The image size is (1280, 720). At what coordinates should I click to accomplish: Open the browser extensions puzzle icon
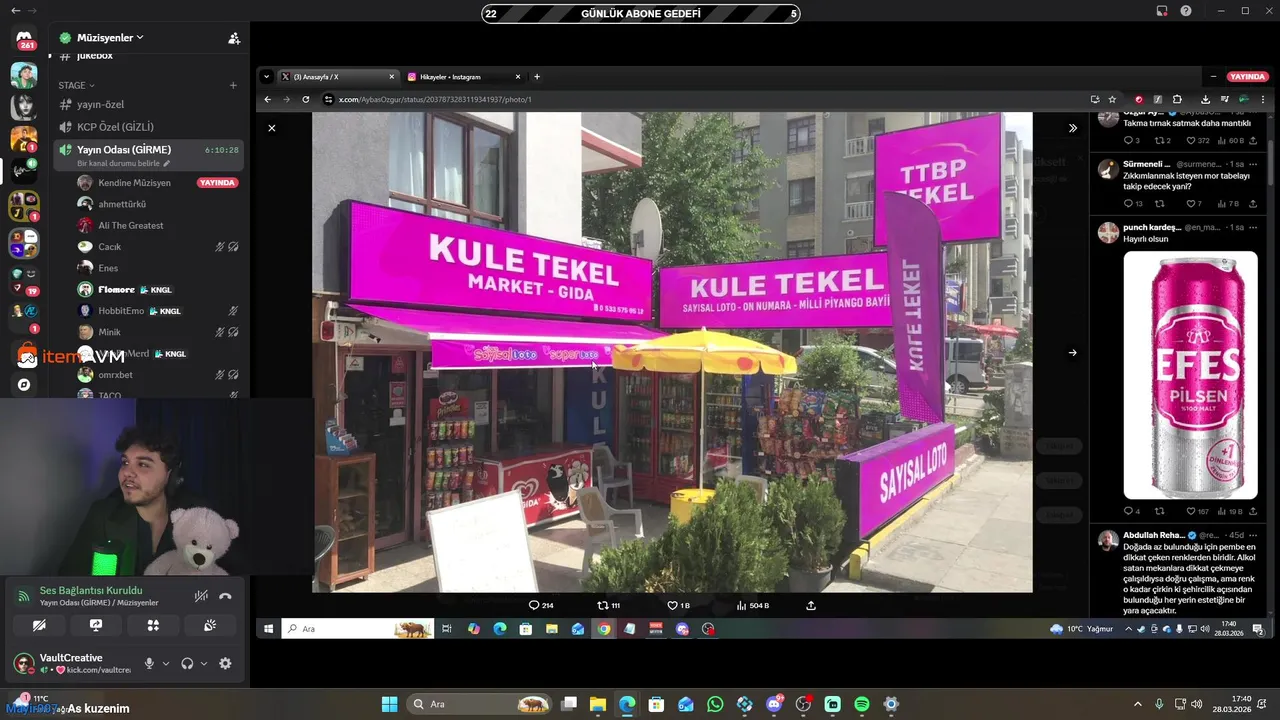(x=1177, y=99)
